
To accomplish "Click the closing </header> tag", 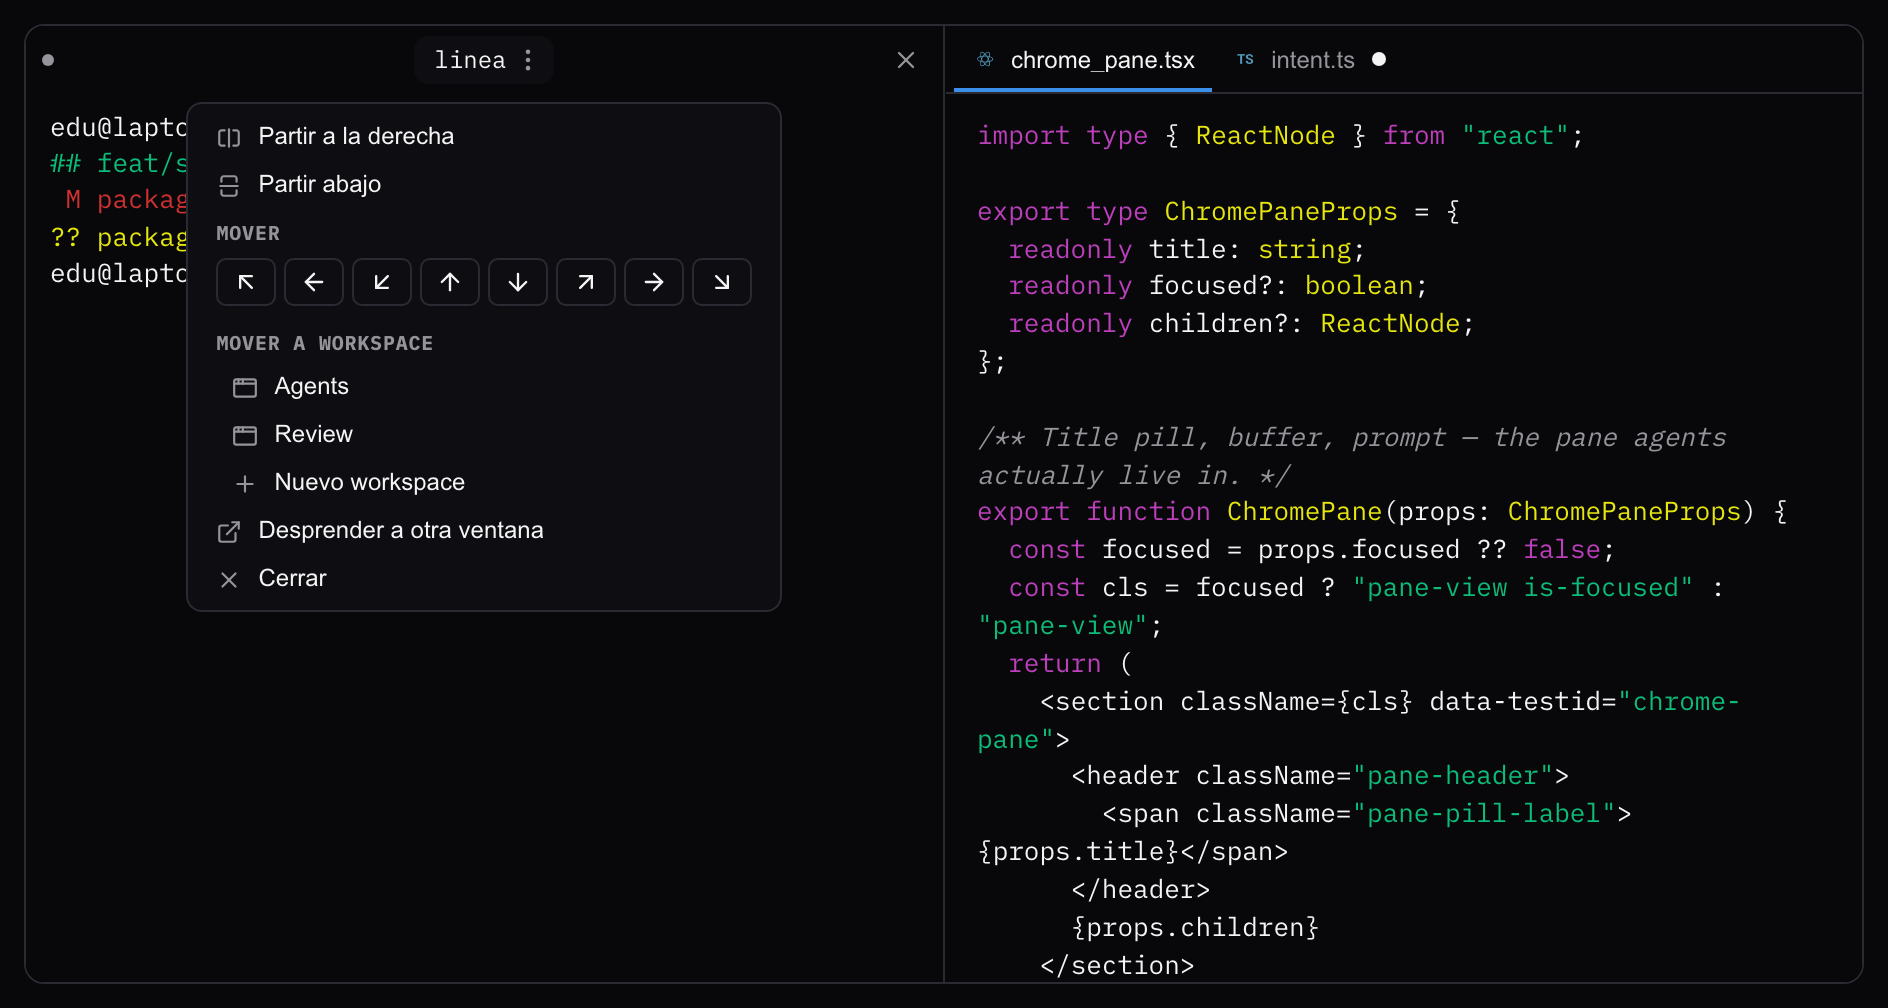I will [x=1141, y=890].
